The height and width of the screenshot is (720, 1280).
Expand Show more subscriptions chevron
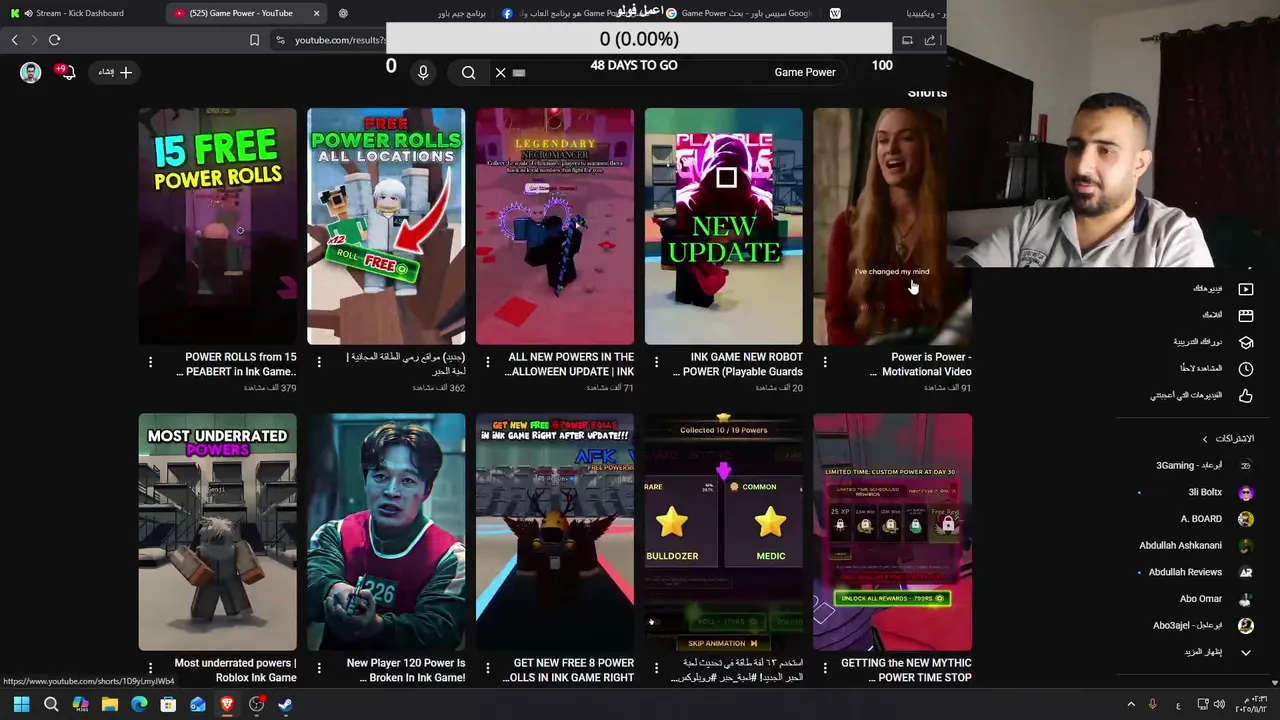tap(1245, 652)
